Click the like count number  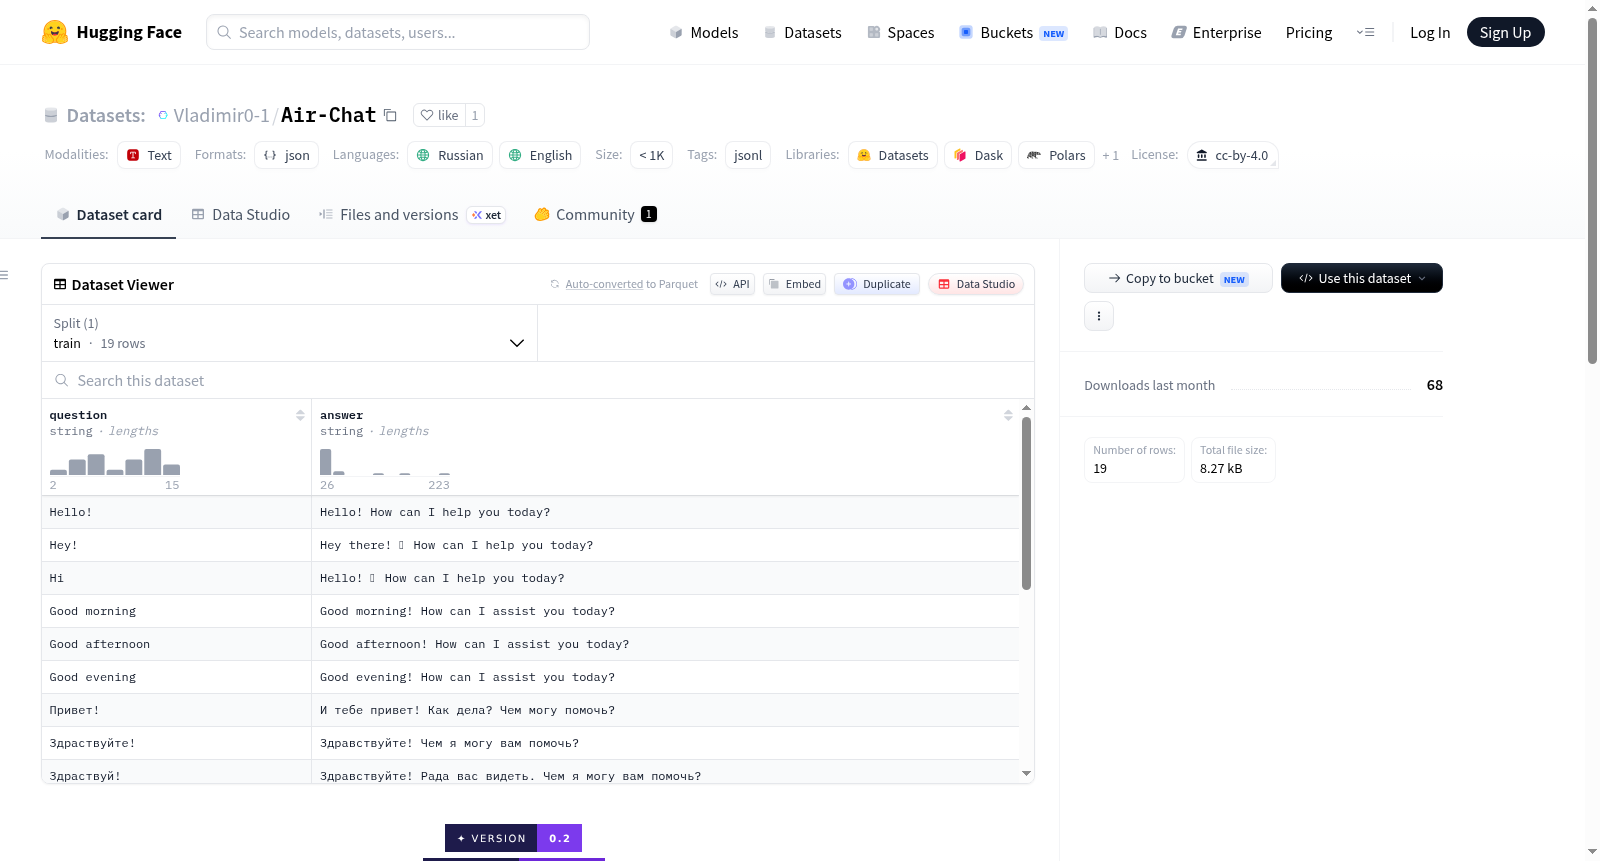pyautogui.click(x=475, y=115)
